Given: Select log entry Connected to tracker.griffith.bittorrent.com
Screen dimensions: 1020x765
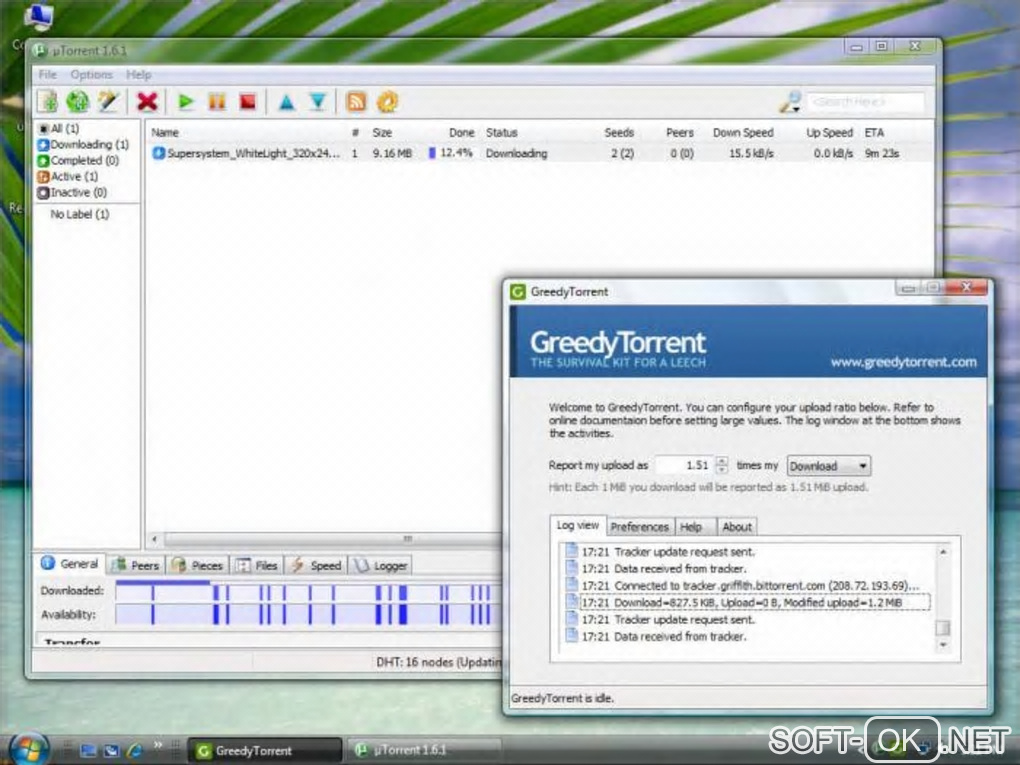Looking at the screenshot, I should point(742,585).
